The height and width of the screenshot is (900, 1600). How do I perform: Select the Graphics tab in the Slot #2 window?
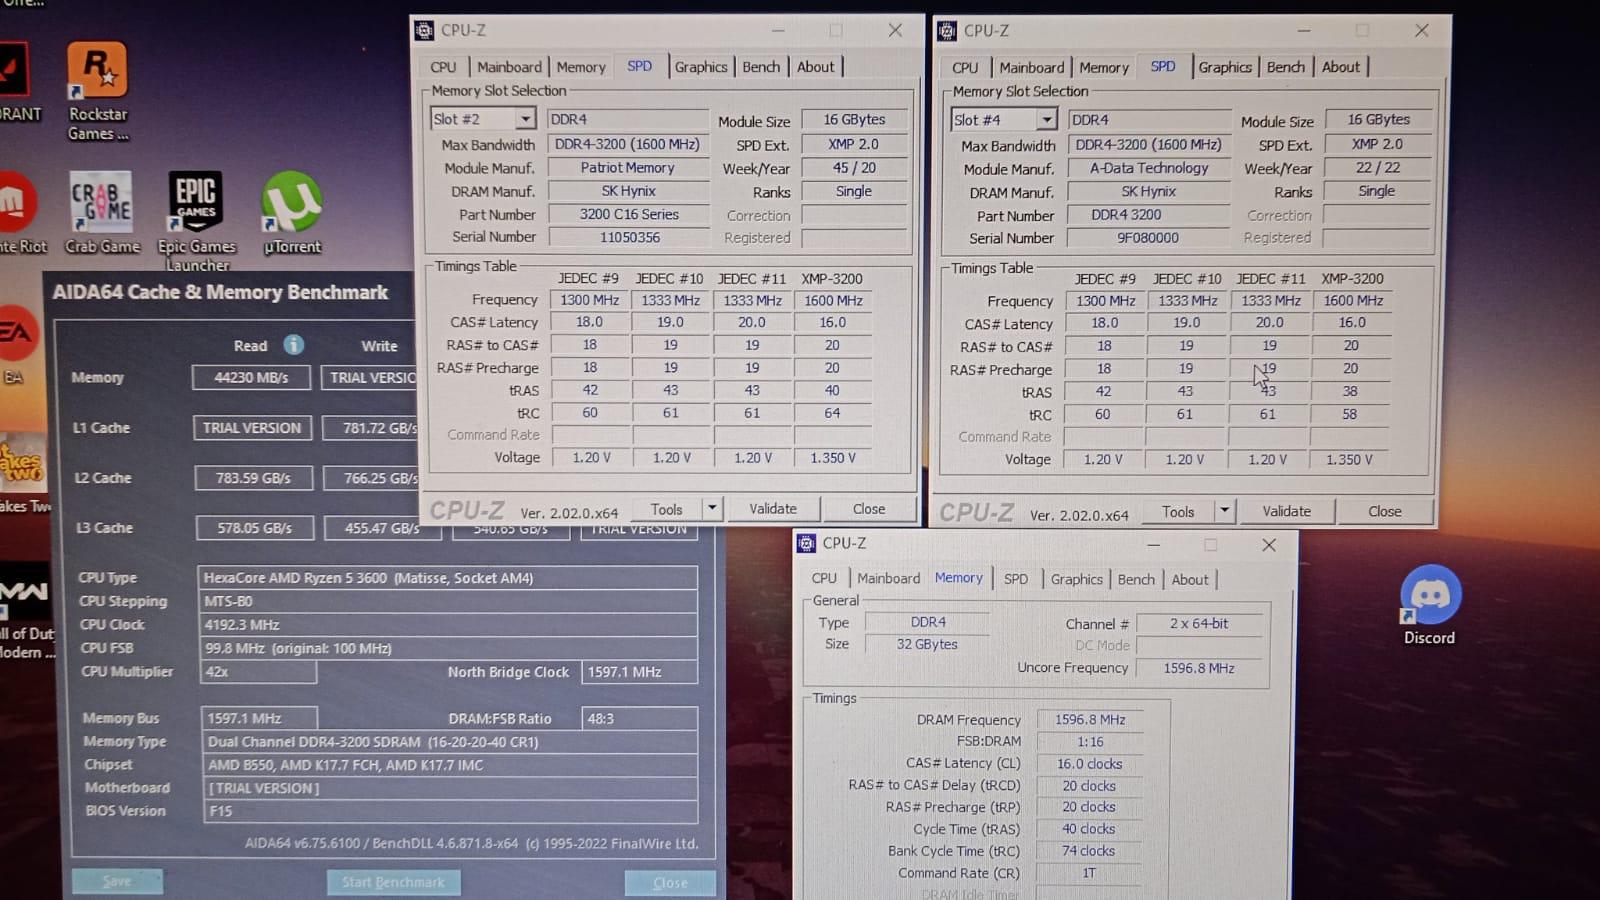701,67
